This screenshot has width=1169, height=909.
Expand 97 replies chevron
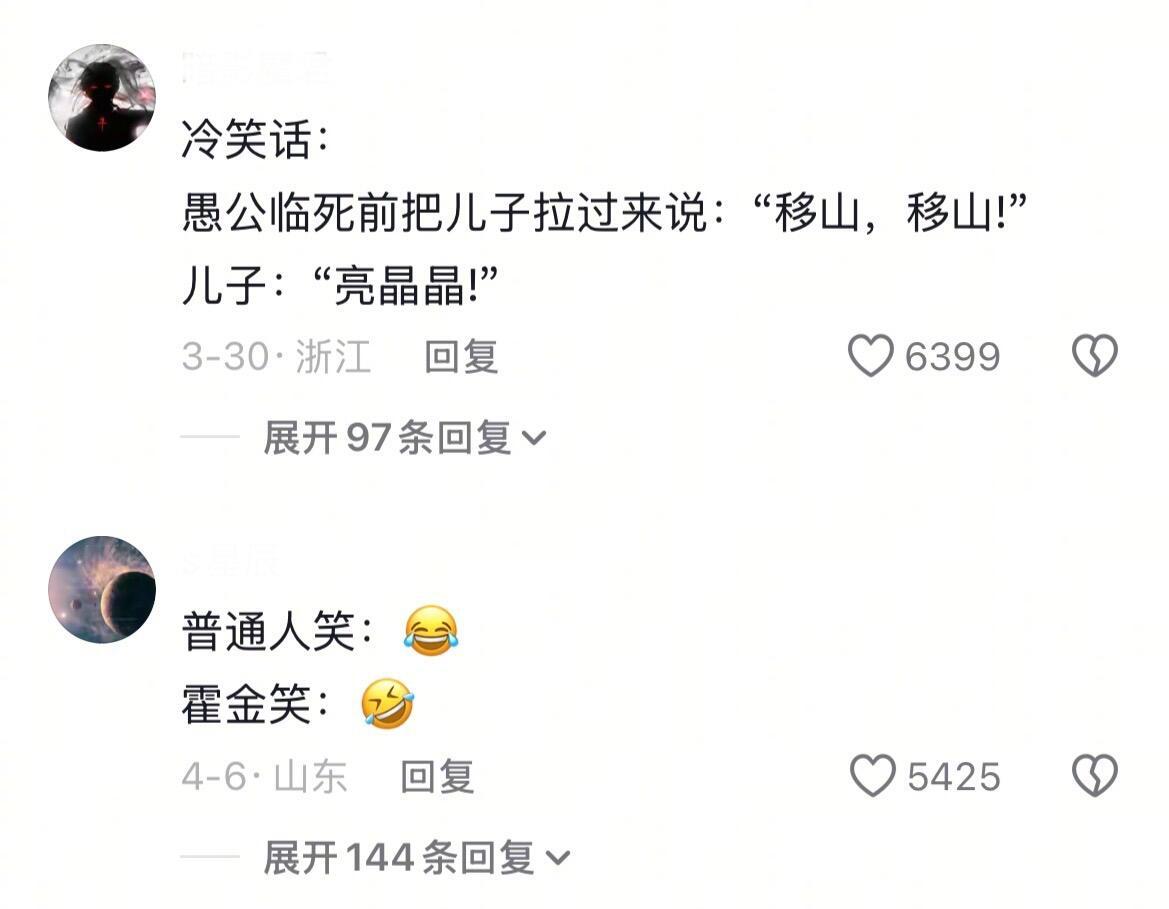pos(534,438)
